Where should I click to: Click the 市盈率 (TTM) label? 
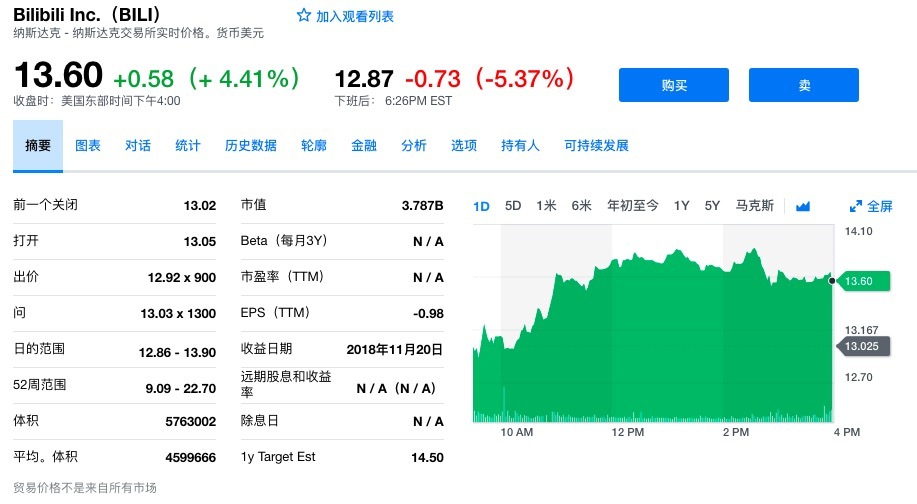[x=282, y=277]
